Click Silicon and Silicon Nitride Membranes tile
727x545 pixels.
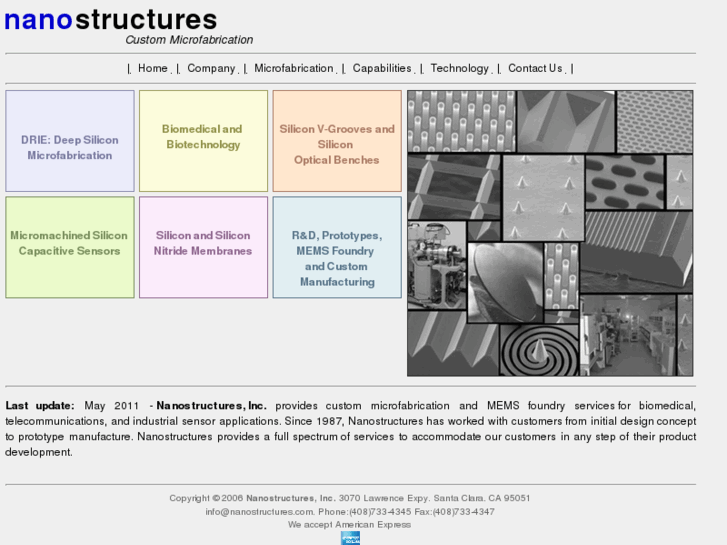(x=204, y=247)
